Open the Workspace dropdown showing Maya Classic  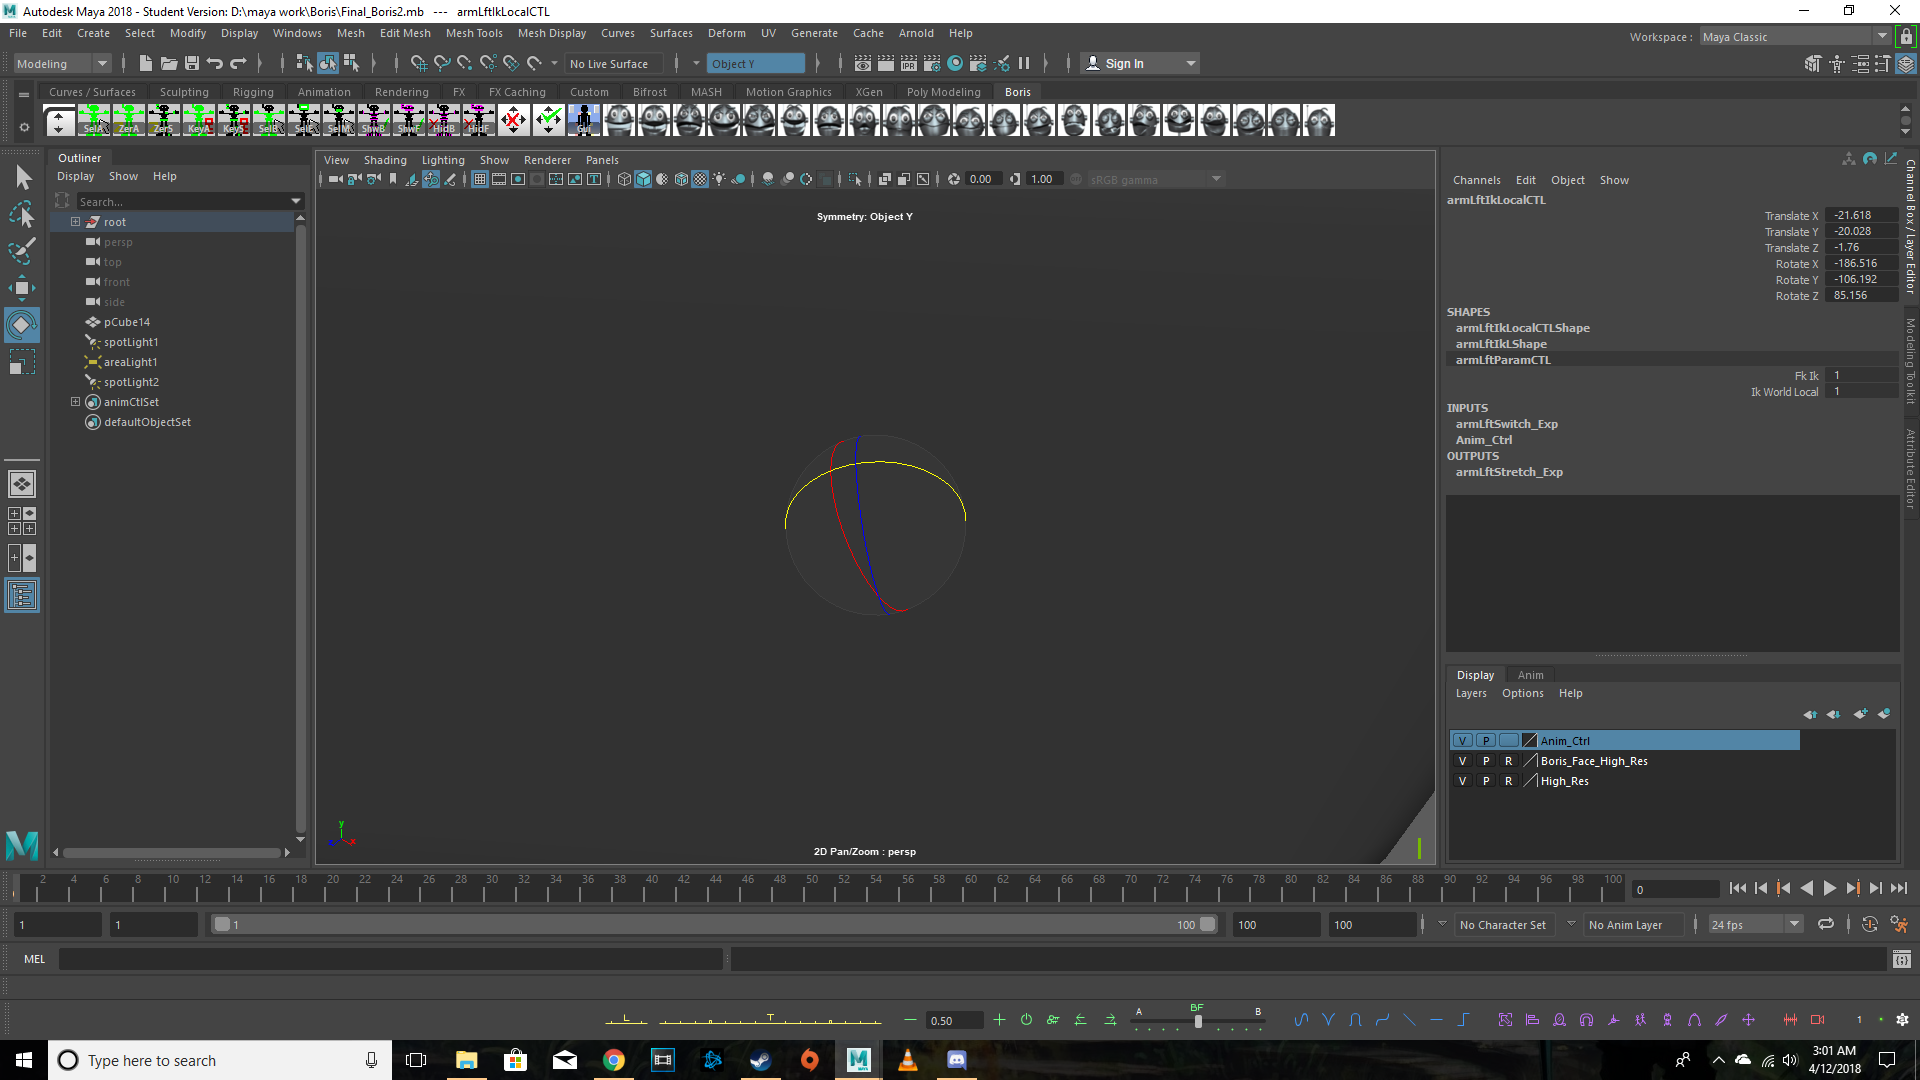(1790, 36)
